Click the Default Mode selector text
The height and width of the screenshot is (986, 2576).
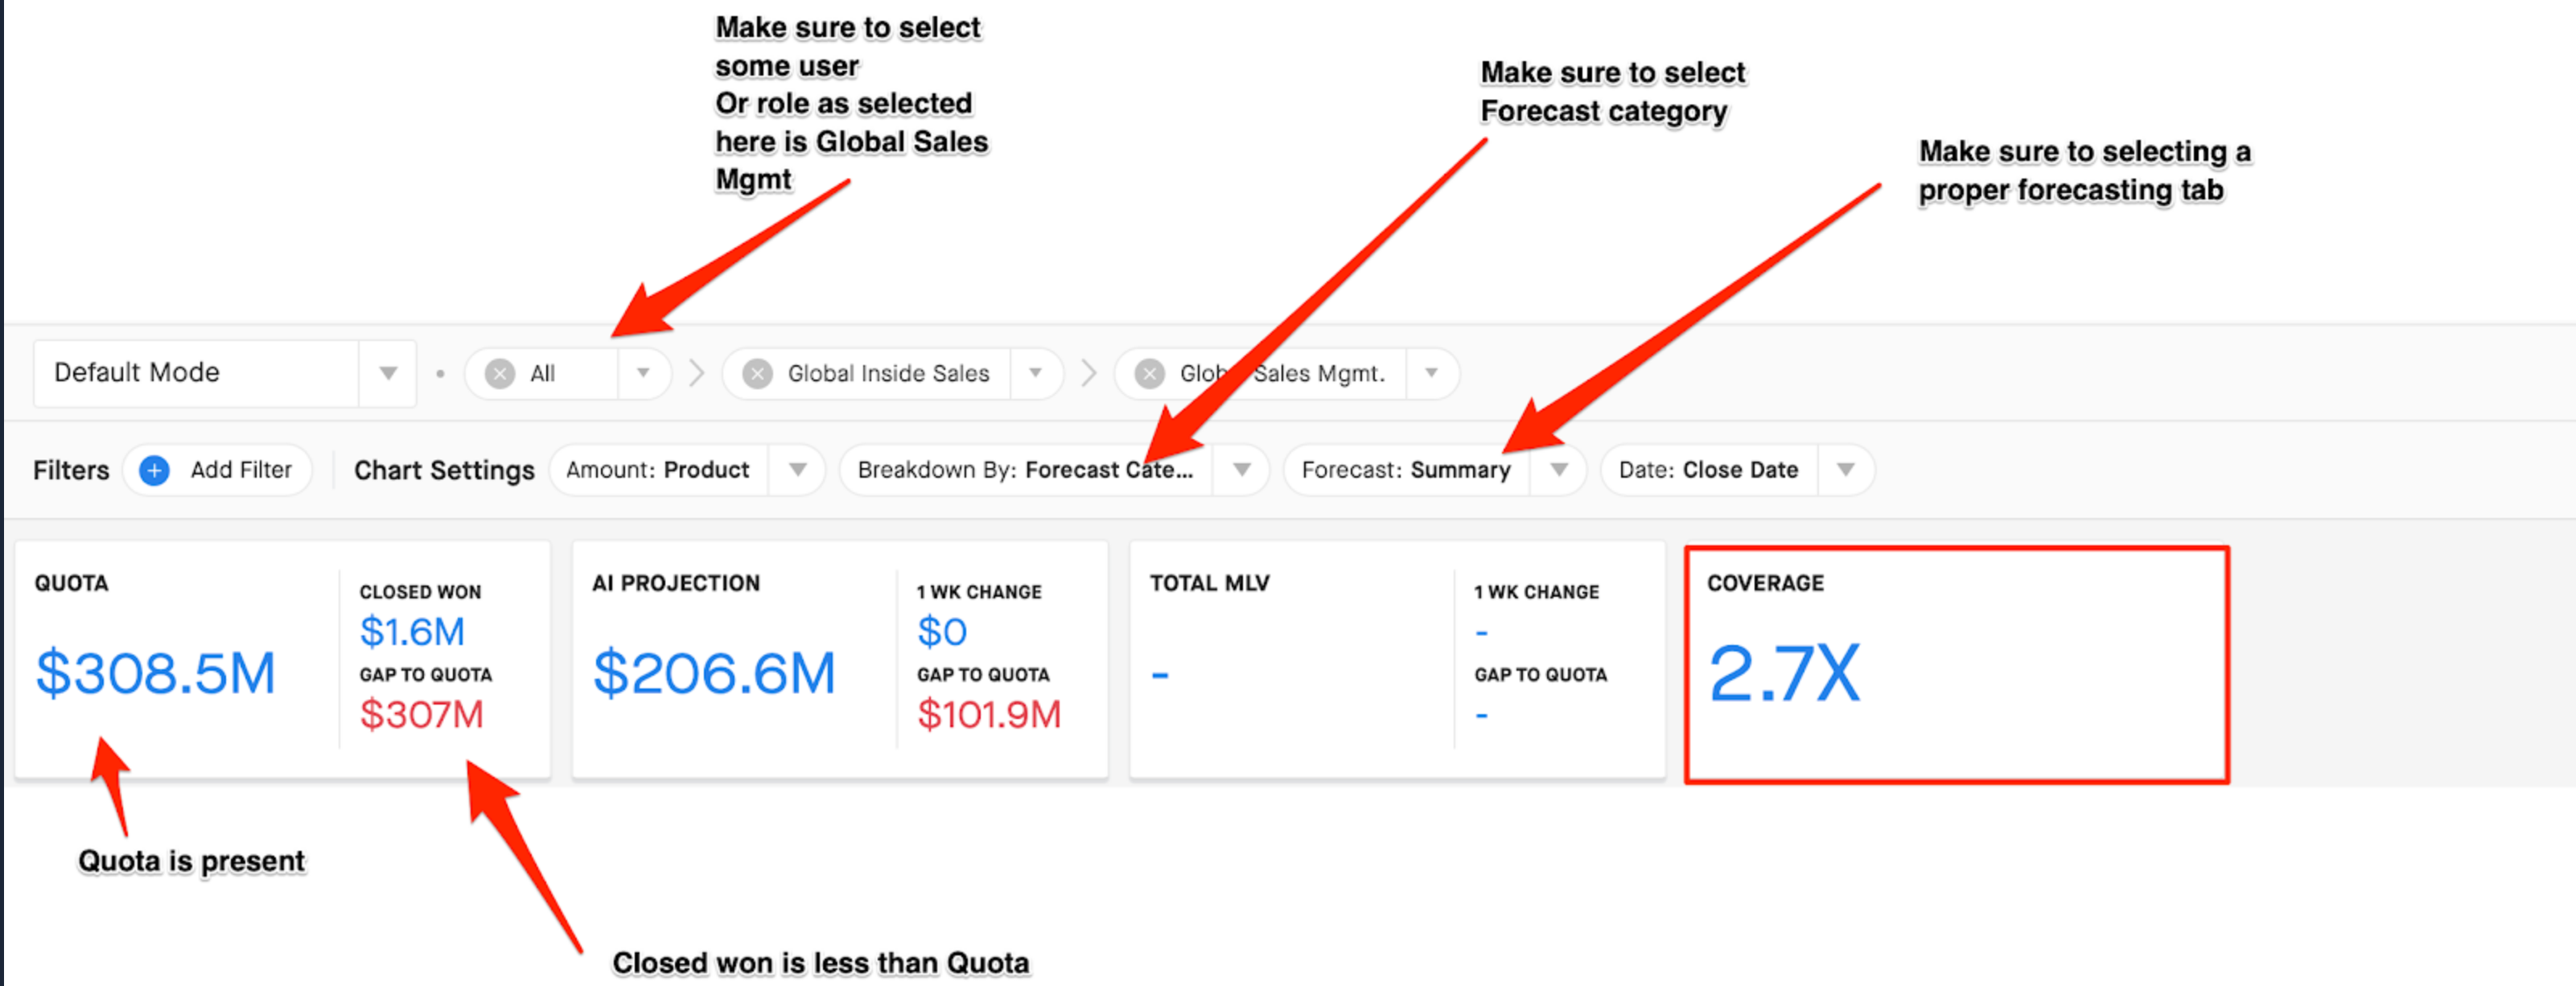click(x=137, y=373)
